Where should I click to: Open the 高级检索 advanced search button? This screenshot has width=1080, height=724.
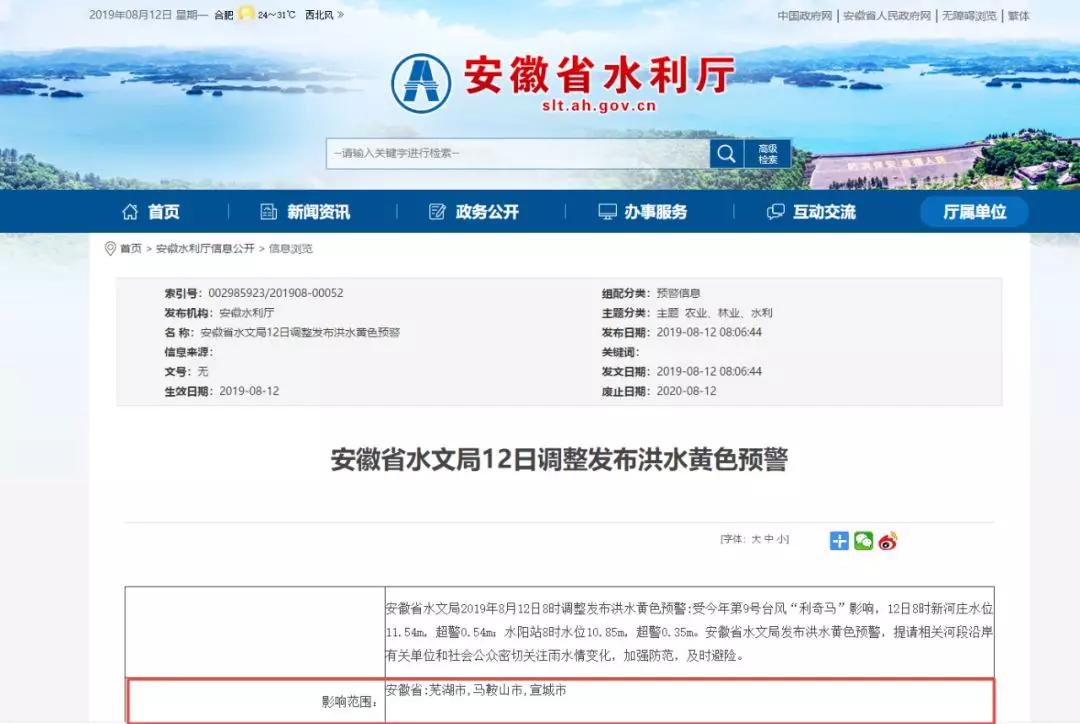click(767, 154)
